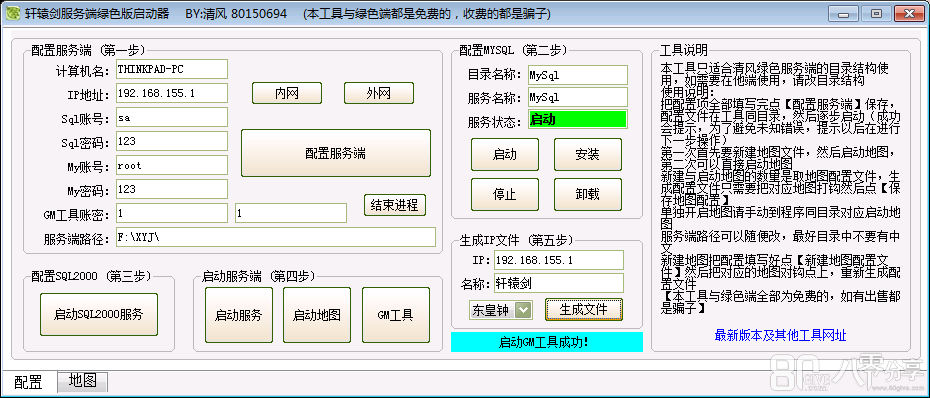
Task: Click the MySQL 目录名称 field
Action: (578, 75)
